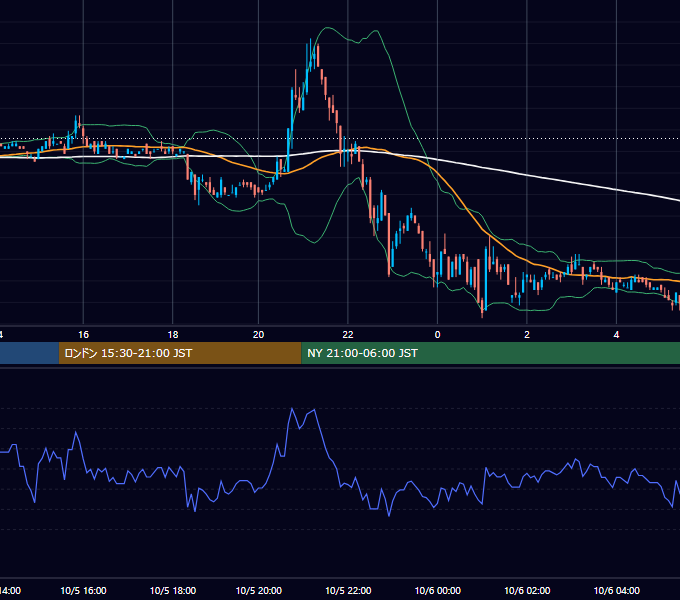This screenshot has width=680, height=600.
Task: Click the 10/5 22:00 date label
Action: pyautogui.click(x=348, y=590)
